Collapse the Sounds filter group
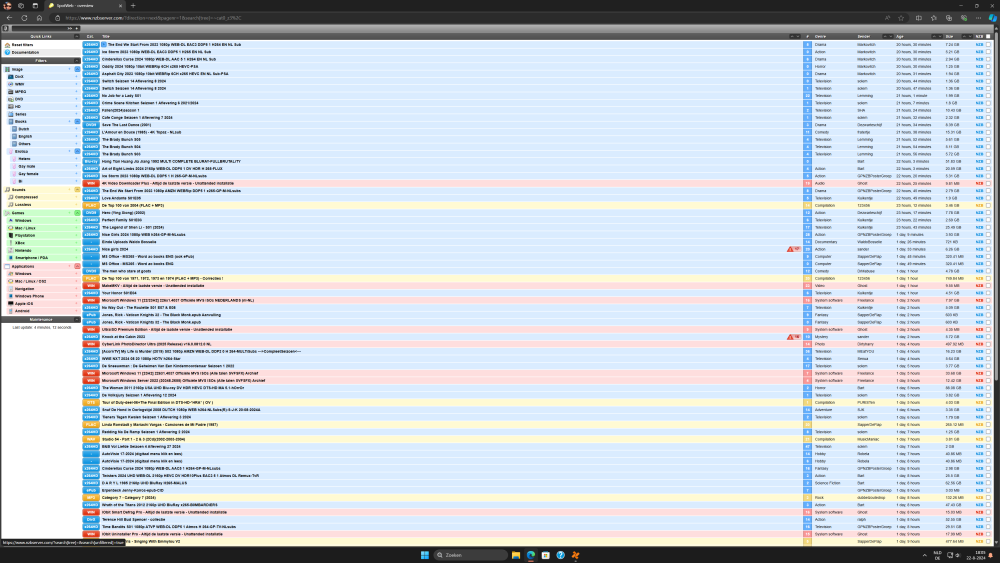Screen dimensions: 1000x563 [x=77, y=189]
